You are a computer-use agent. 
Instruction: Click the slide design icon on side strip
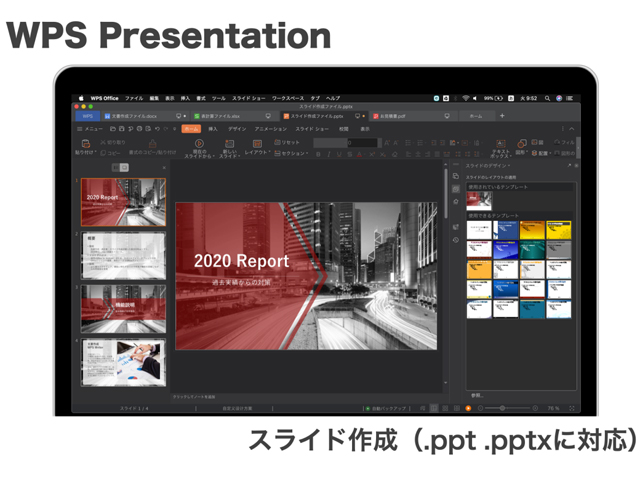[456, 189]
